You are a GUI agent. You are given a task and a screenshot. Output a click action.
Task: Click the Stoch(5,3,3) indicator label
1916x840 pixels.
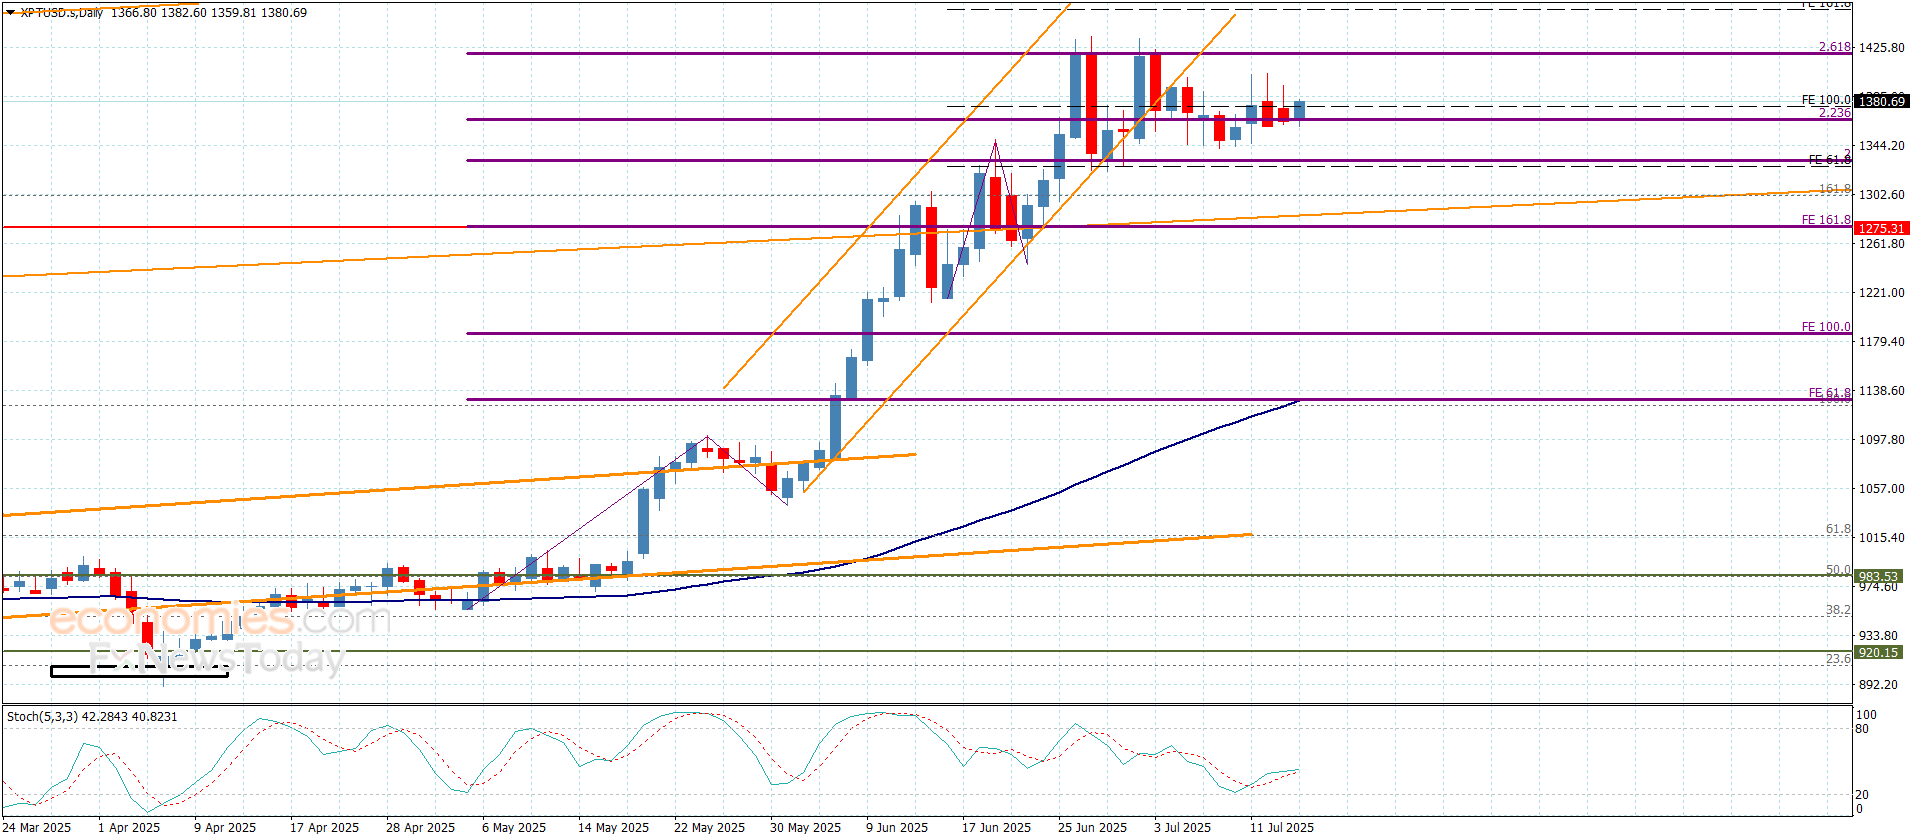[x=42, y=717]
